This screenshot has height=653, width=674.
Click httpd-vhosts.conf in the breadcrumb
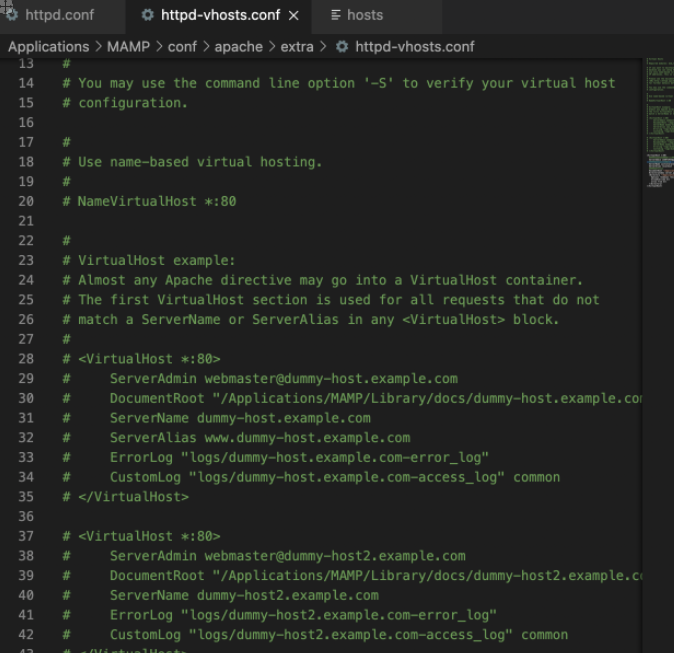415,46
